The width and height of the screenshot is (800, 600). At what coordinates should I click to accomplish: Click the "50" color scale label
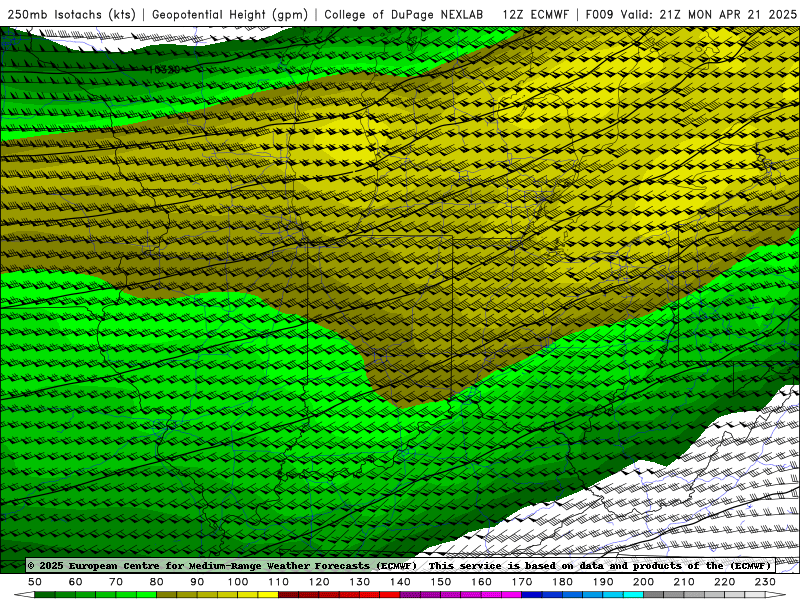point(35,582)
